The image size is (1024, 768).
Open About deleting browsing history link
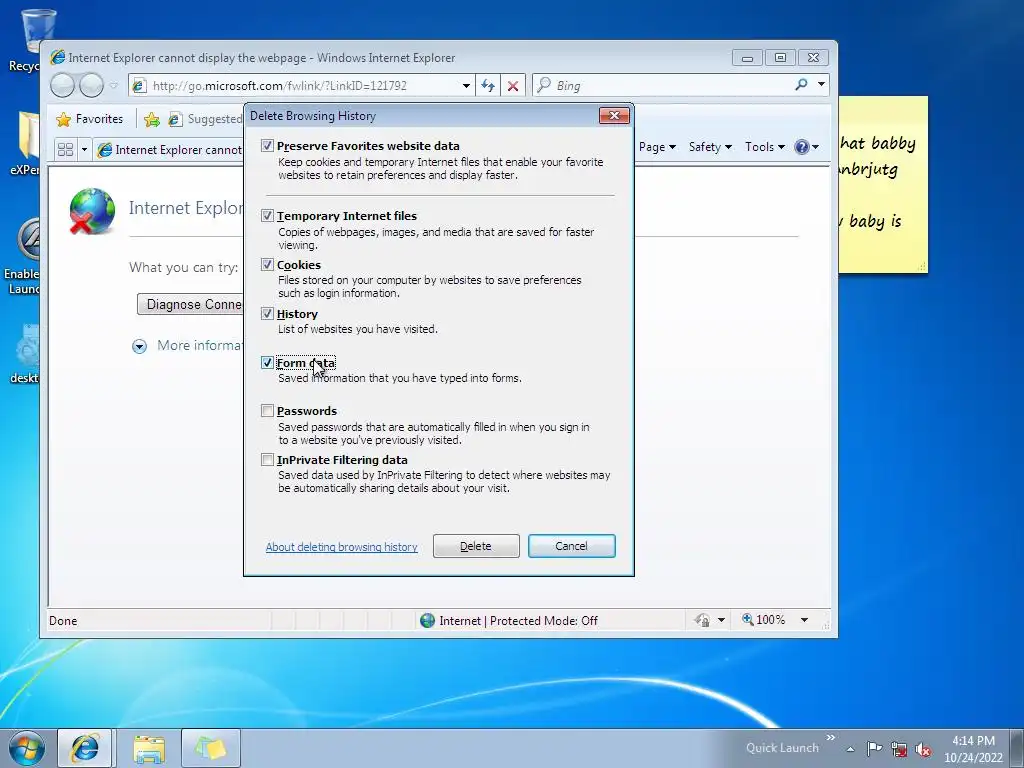pos(342,547)
